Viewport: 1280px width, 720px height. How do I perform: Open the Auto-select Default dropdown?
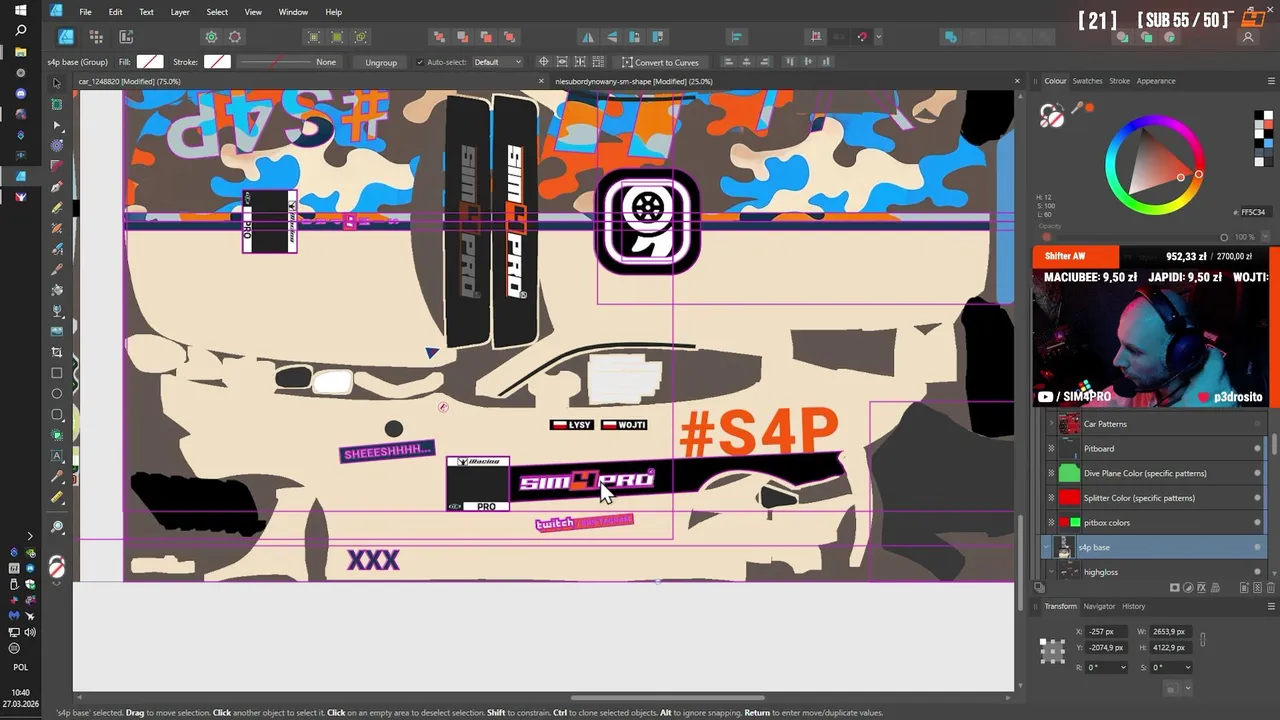pyautogui.click(x=497, y=62)
